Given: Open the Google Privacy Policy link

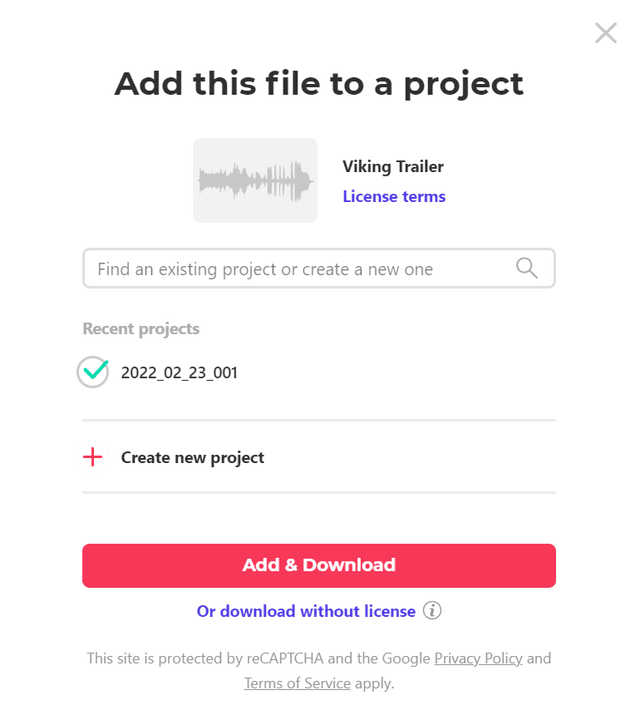Looking at the screenshot, I should (x=478, y=658).
